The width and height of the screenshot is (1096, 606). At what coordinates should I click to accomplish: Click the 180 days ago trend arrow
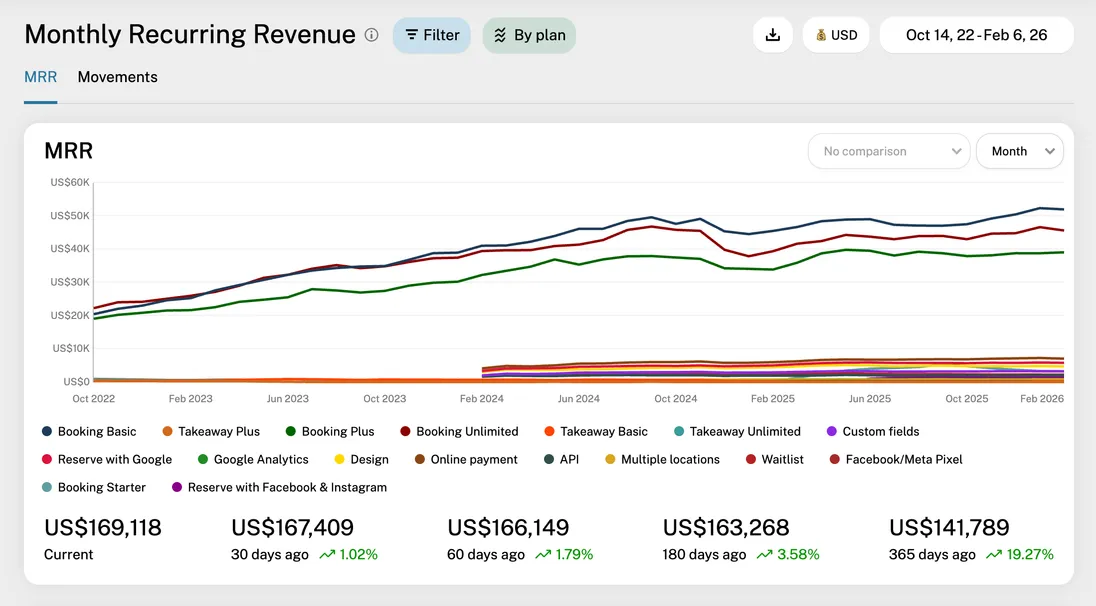click(764, 554)
